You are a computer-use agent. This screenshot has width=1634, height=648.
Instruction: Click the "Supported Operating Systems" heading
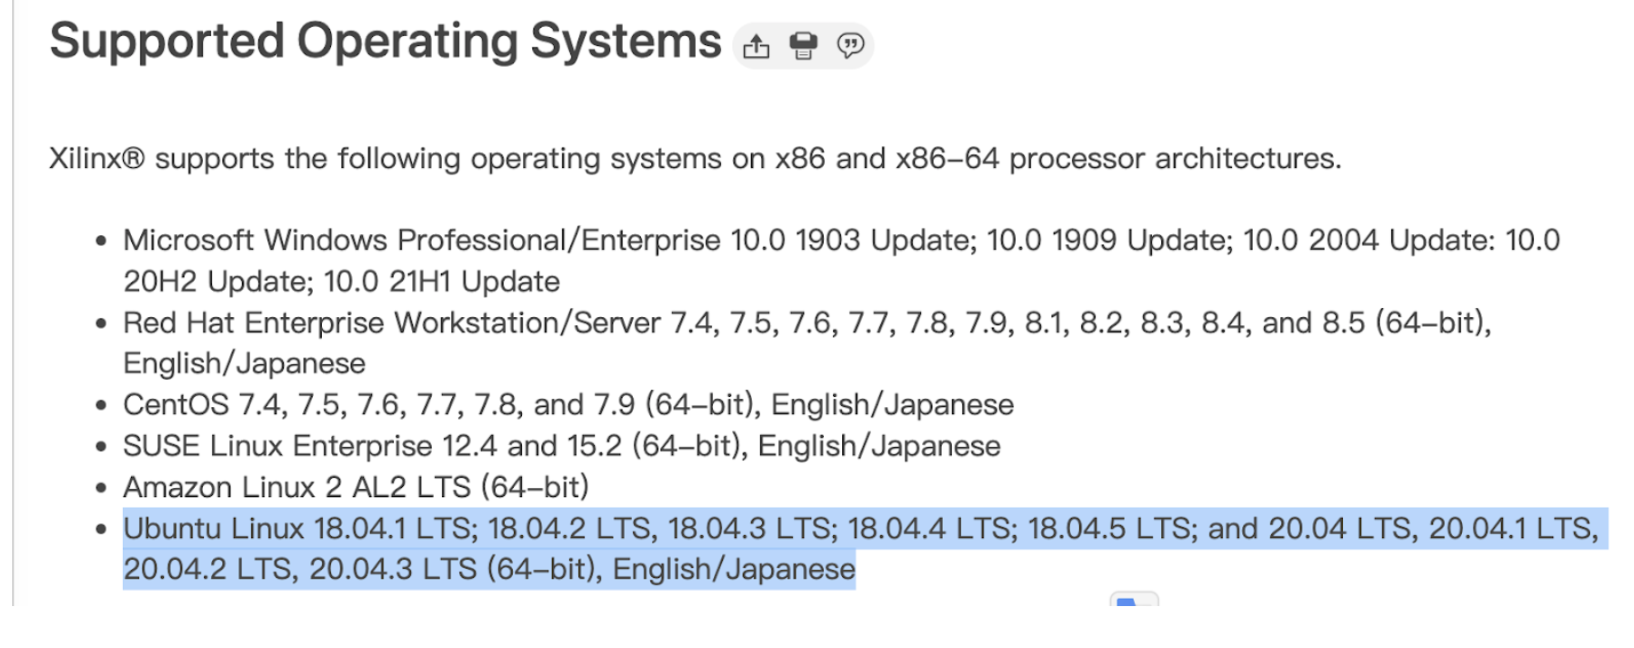[x=385, y=42]
